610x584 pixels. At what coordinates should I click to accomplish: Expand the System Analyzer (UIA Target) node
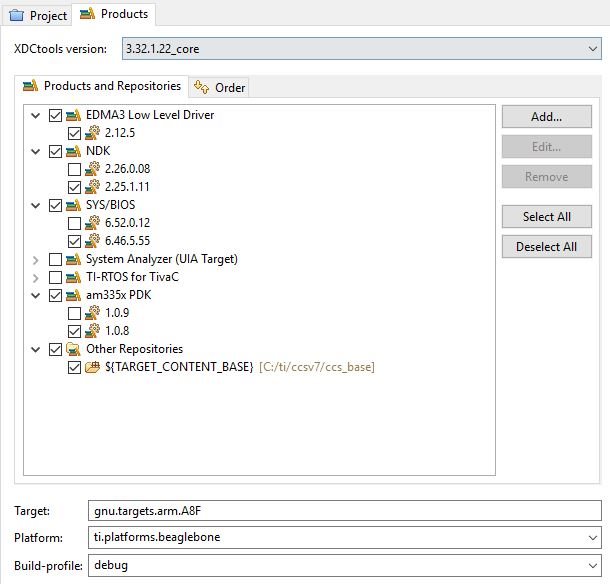point(35,260)
